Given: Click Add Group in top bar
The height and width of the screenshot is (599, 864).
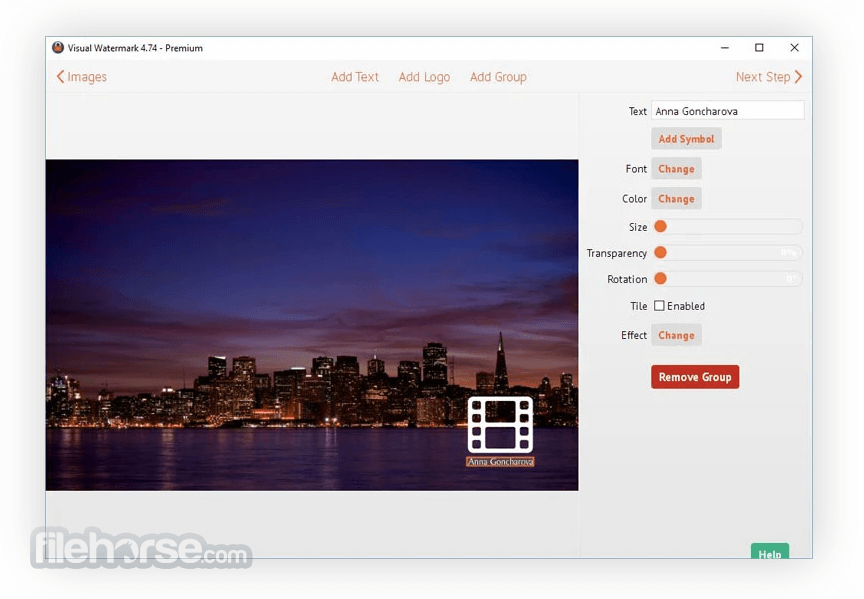Looking at the screenshot, I should 498,77.
